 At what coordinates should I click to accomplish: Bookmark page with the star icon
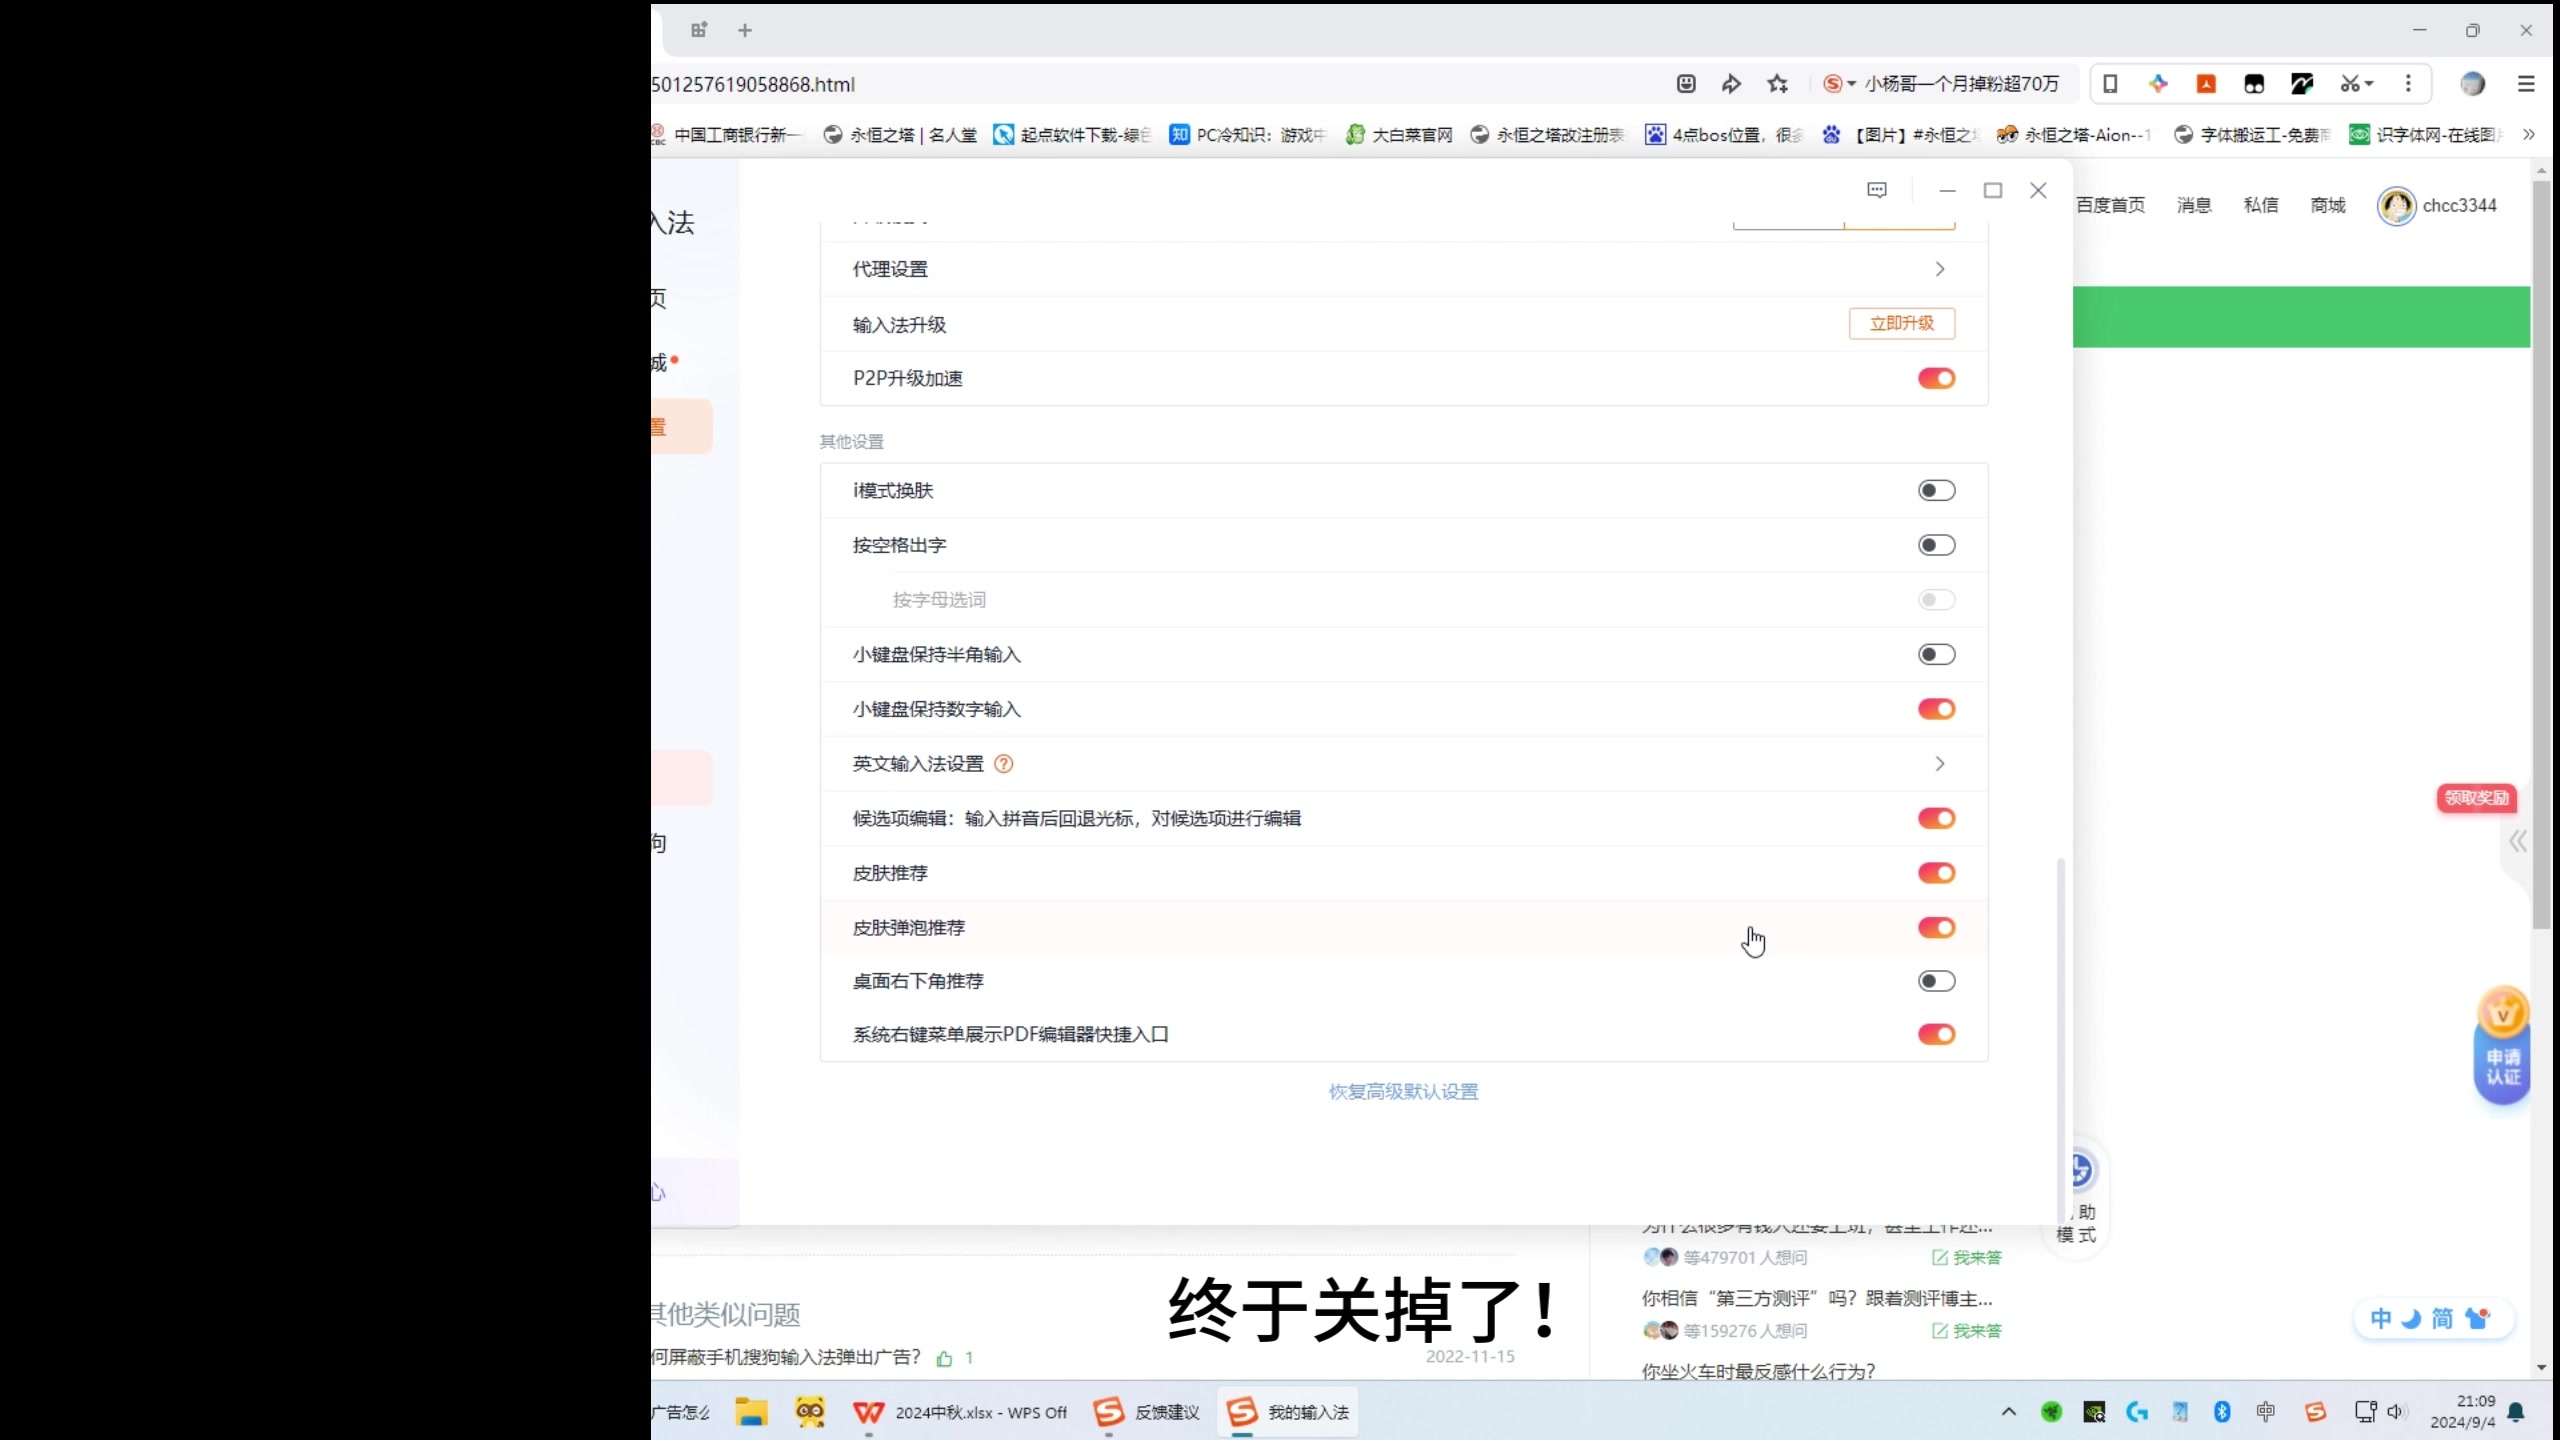click(x=1777, y=84)
